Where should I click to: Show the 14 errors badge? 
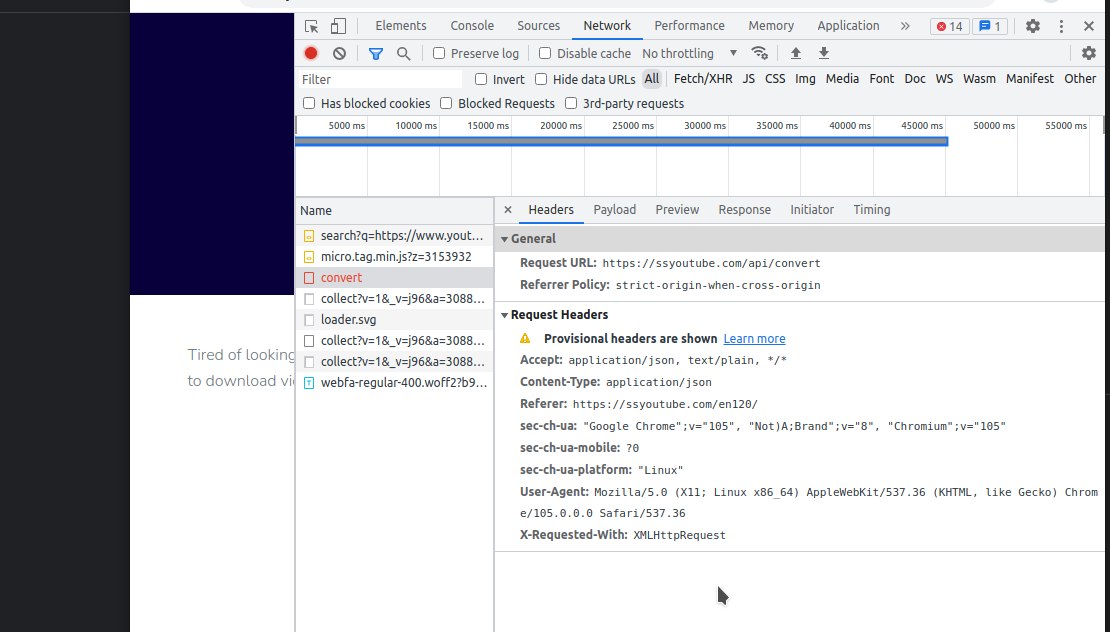tap(949, 26)
